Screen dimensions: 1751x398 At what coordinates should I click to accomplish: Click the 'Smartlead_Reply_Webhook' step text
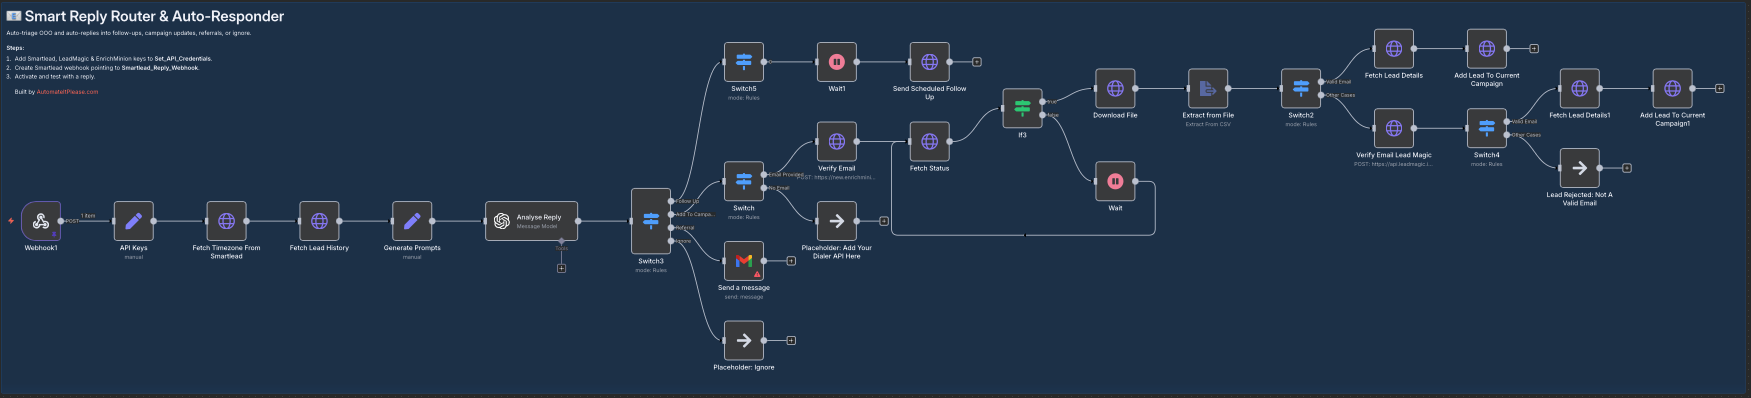click(x=159, y=68)
